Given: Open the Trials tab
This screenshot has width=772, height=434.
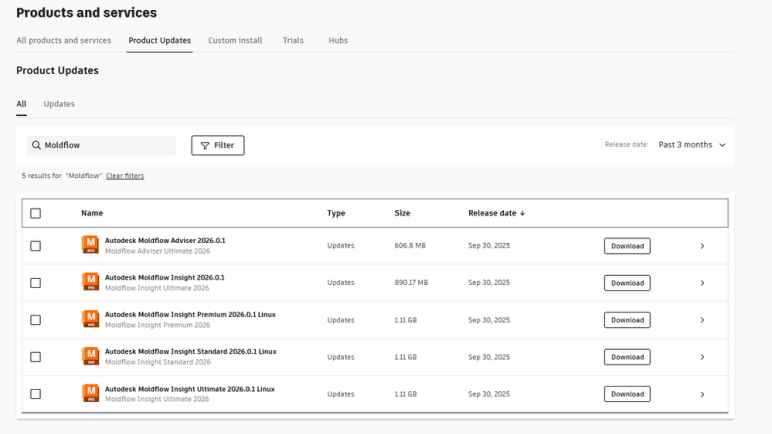Looking at the screenshot, I should pos(293,41).
